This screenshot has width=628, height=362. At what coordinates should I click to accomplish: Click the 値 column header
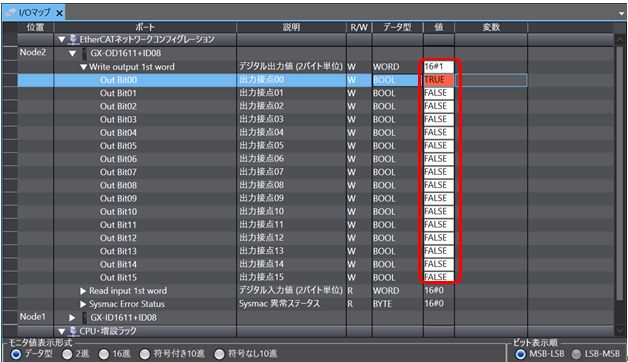tap(439, 27)
